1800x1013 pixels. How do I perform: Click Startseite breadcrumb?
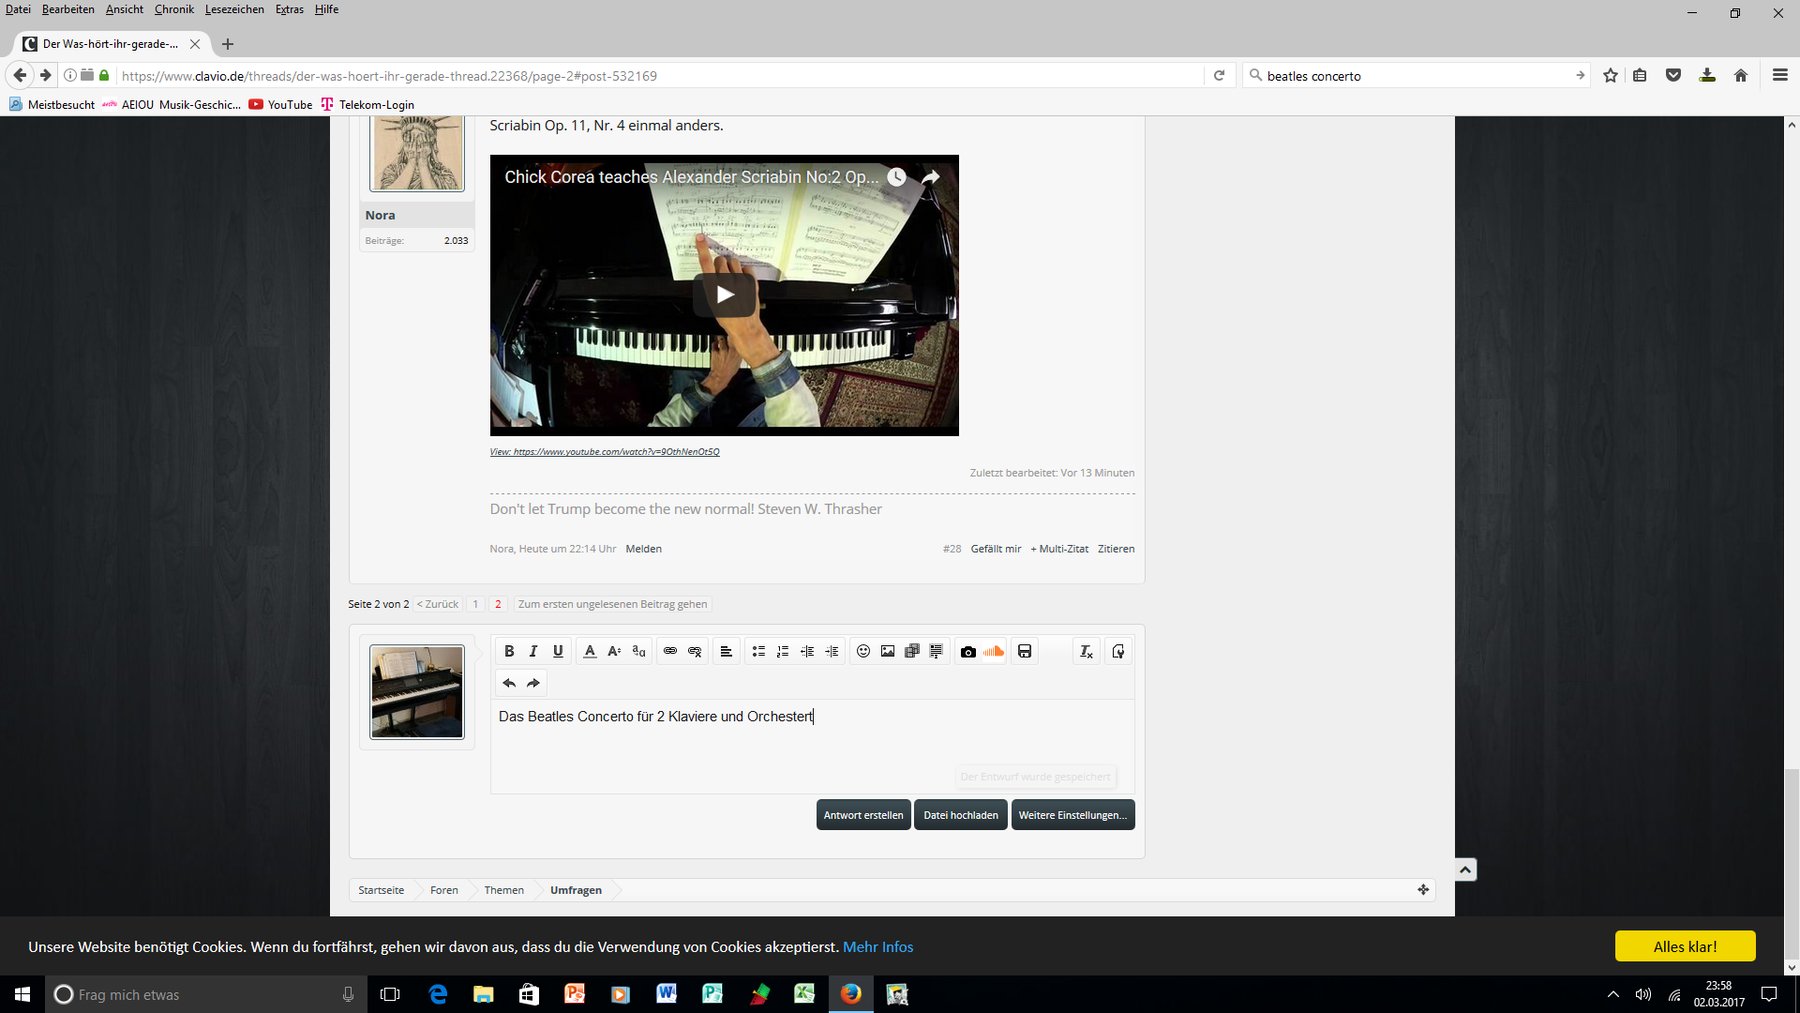coord(381,890)
